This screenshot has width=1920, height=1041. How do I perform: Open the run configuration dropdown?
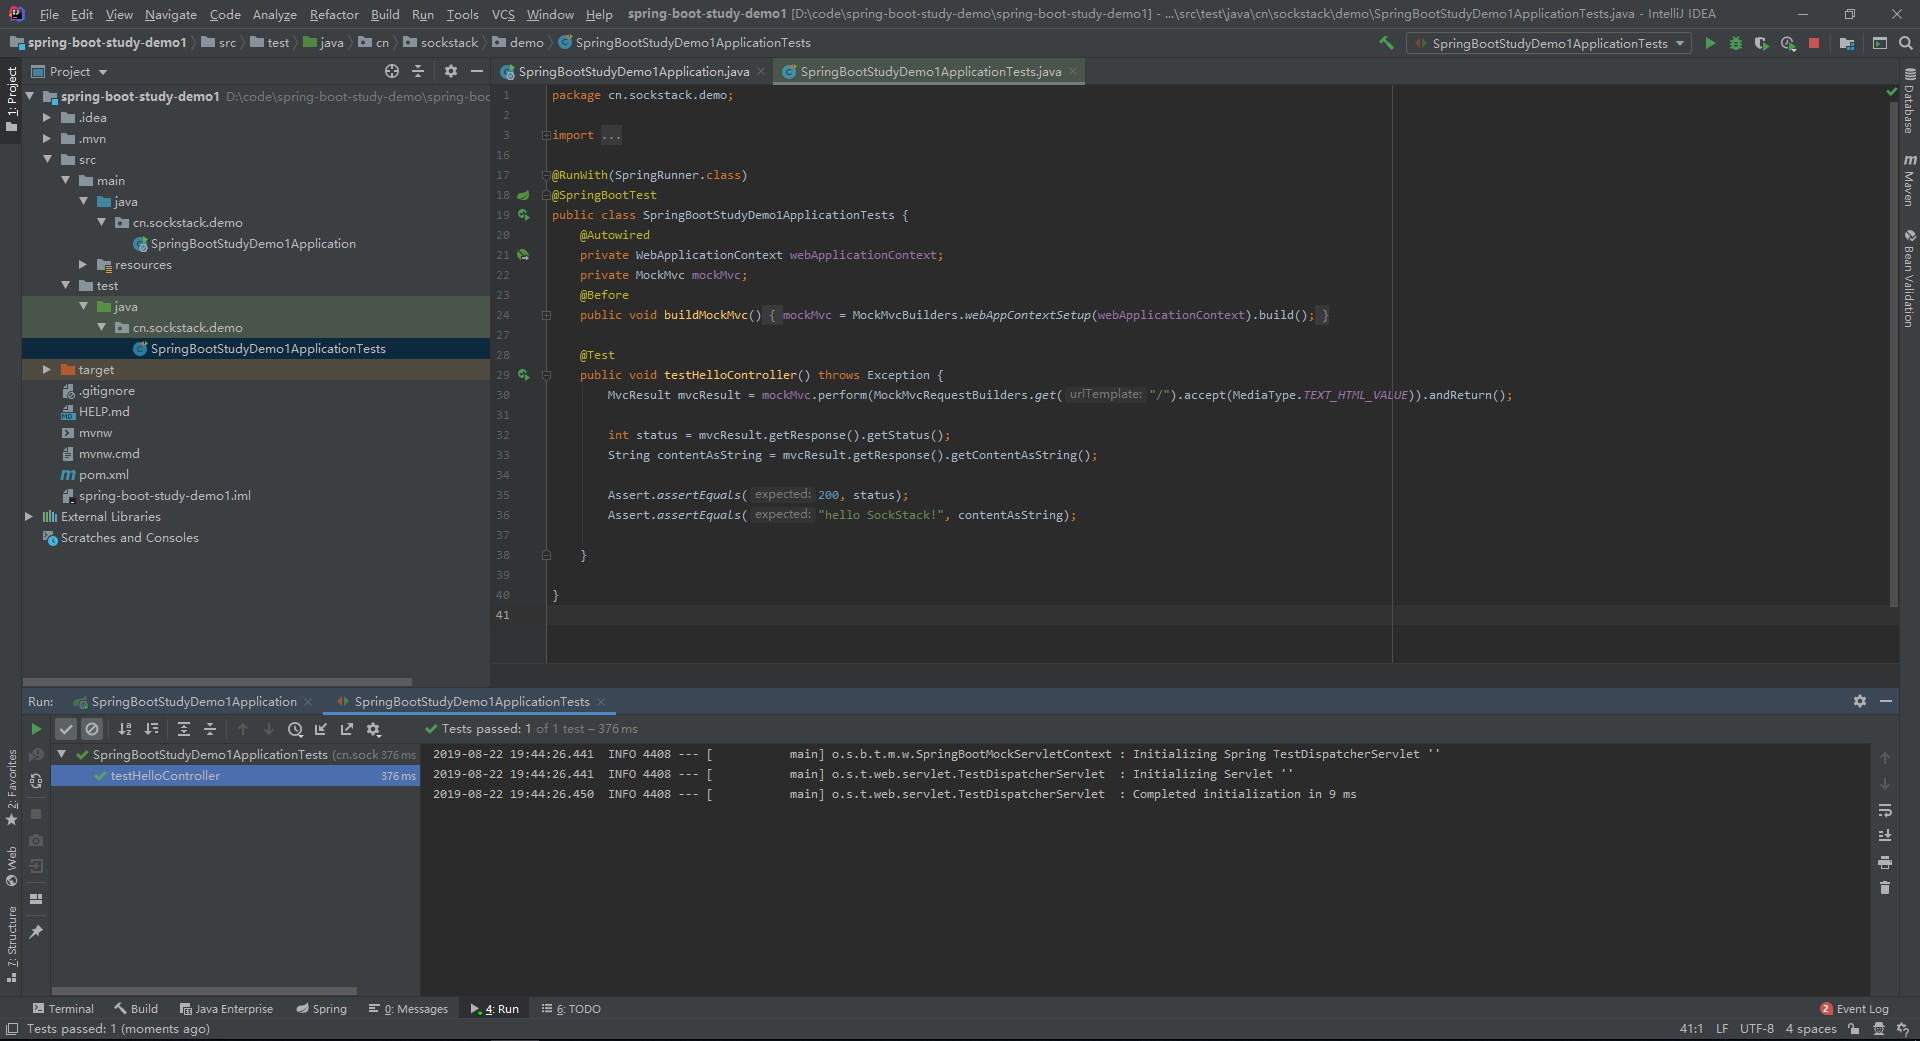tap(1548, 43)
